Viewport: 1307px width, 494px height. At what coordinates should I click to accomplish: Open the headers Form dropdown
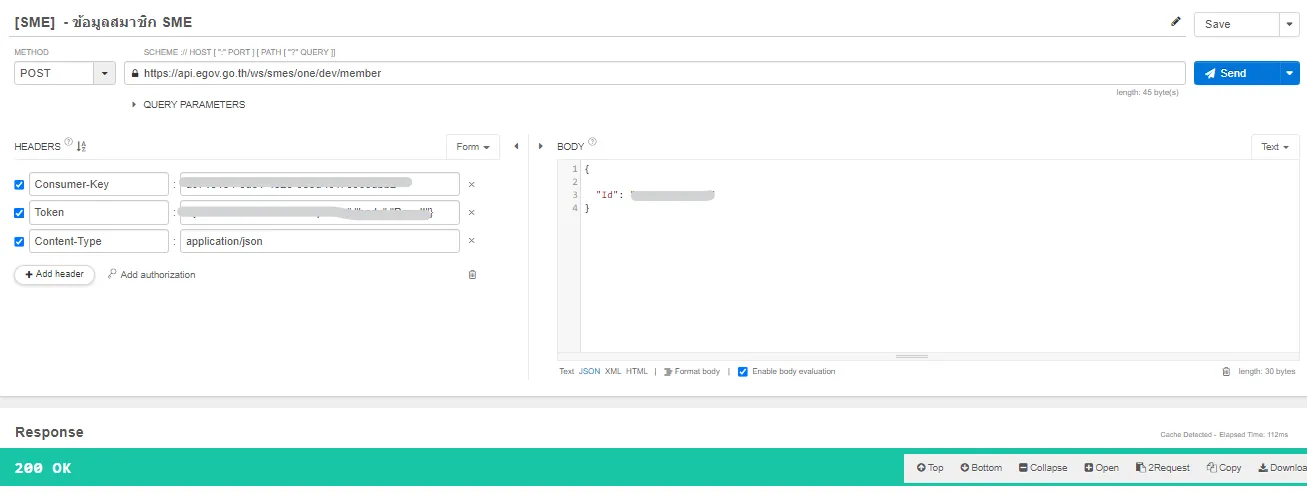pyautogui.click(x=473, y=147)
